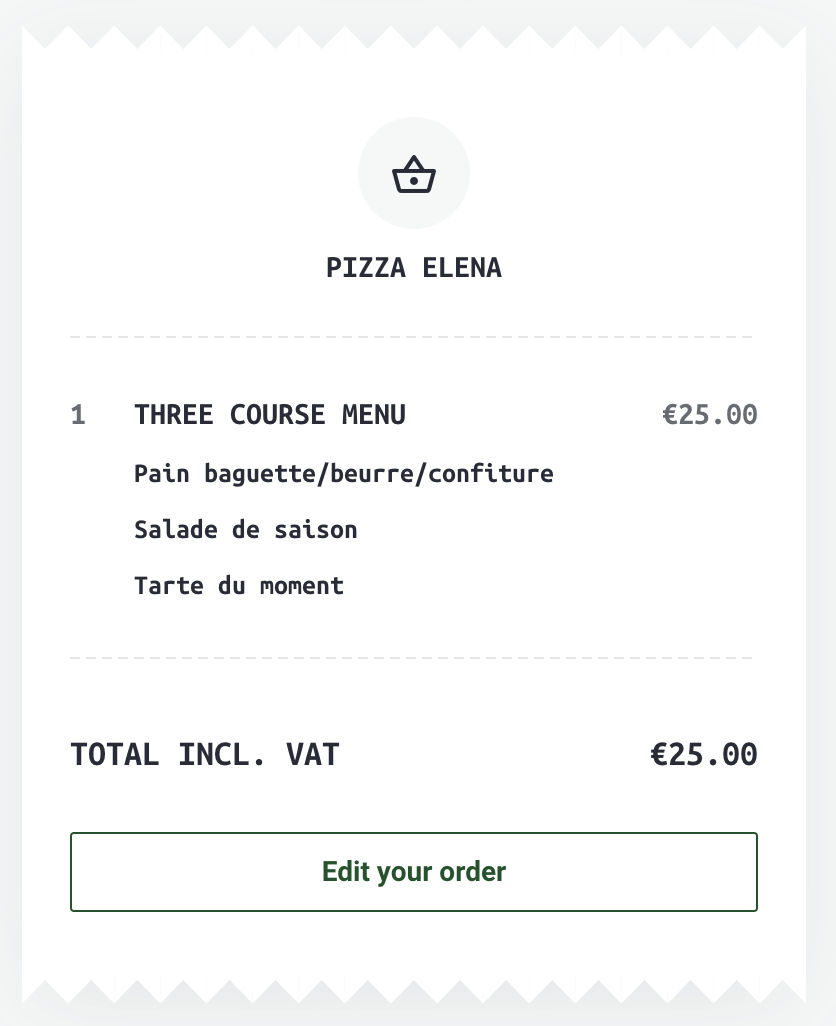Click the €25.00 price of the menu item
Image resolution: width=836 pixels, height=1026 pixels.
tap(710, 415)
